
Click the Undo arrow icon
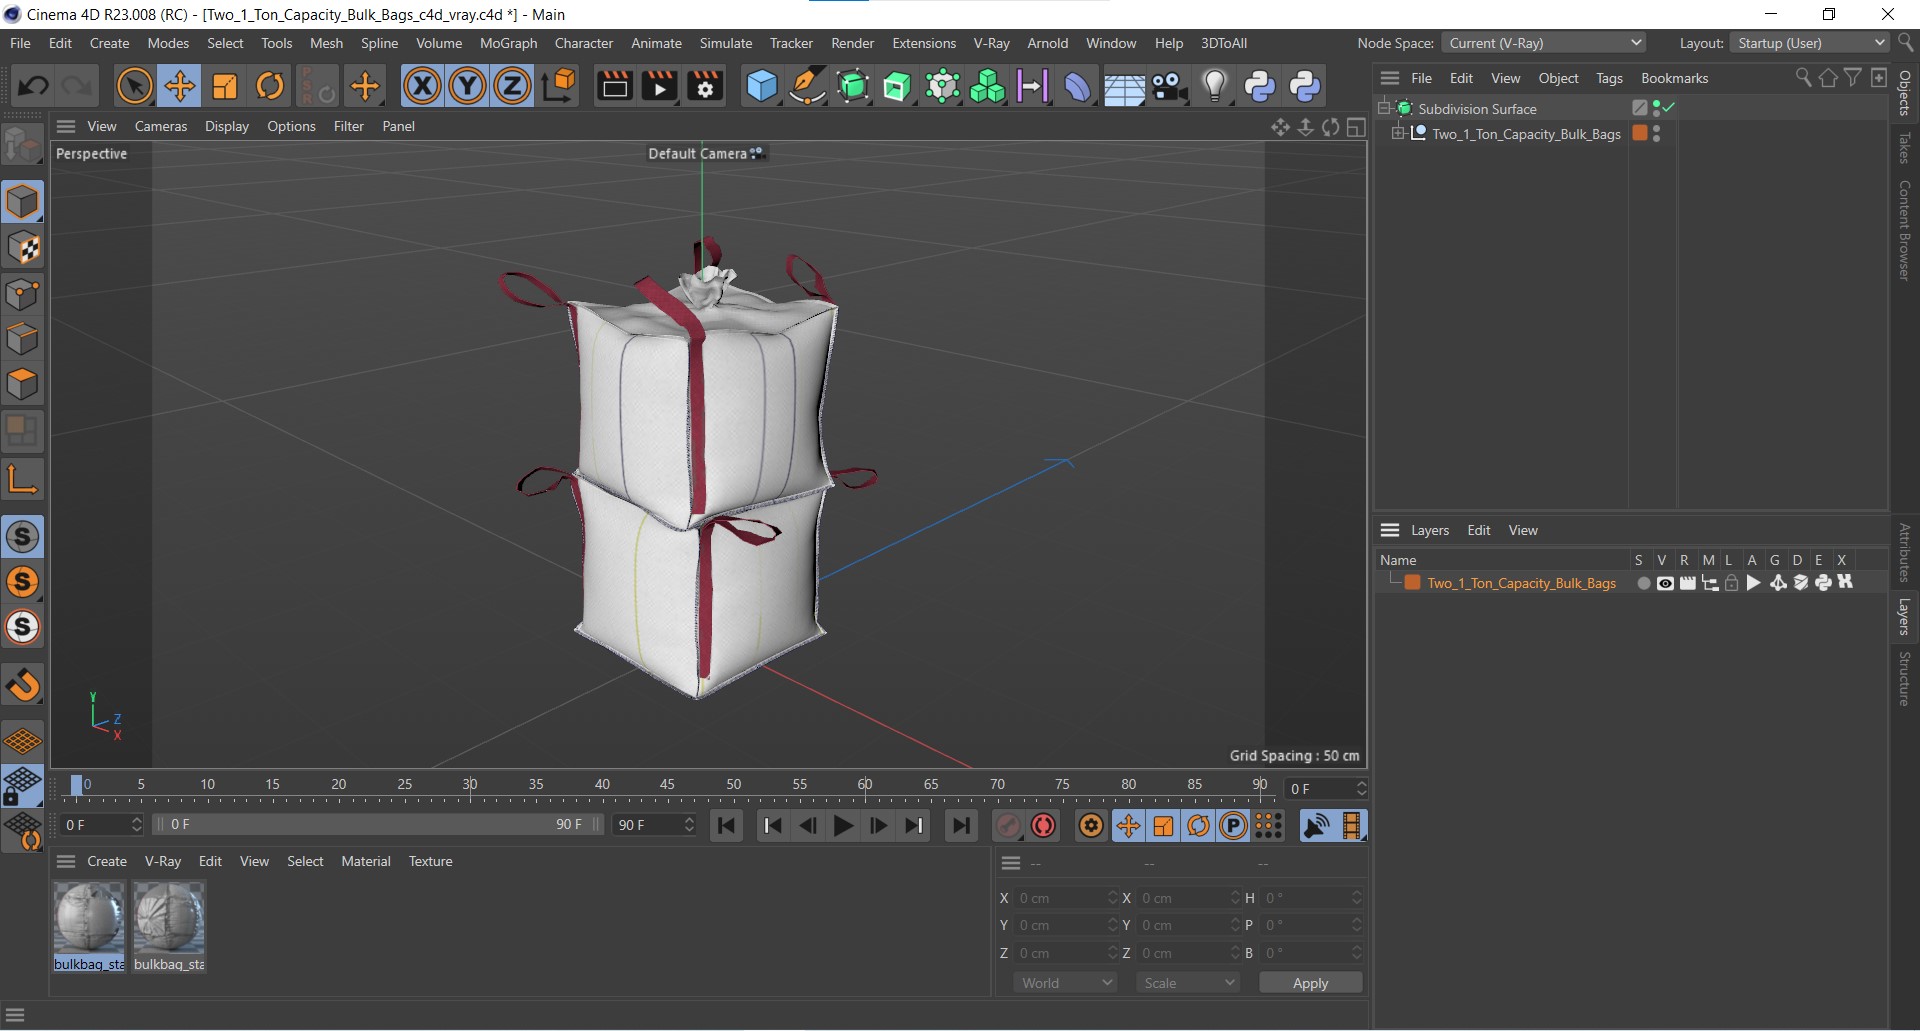[32, 86]
